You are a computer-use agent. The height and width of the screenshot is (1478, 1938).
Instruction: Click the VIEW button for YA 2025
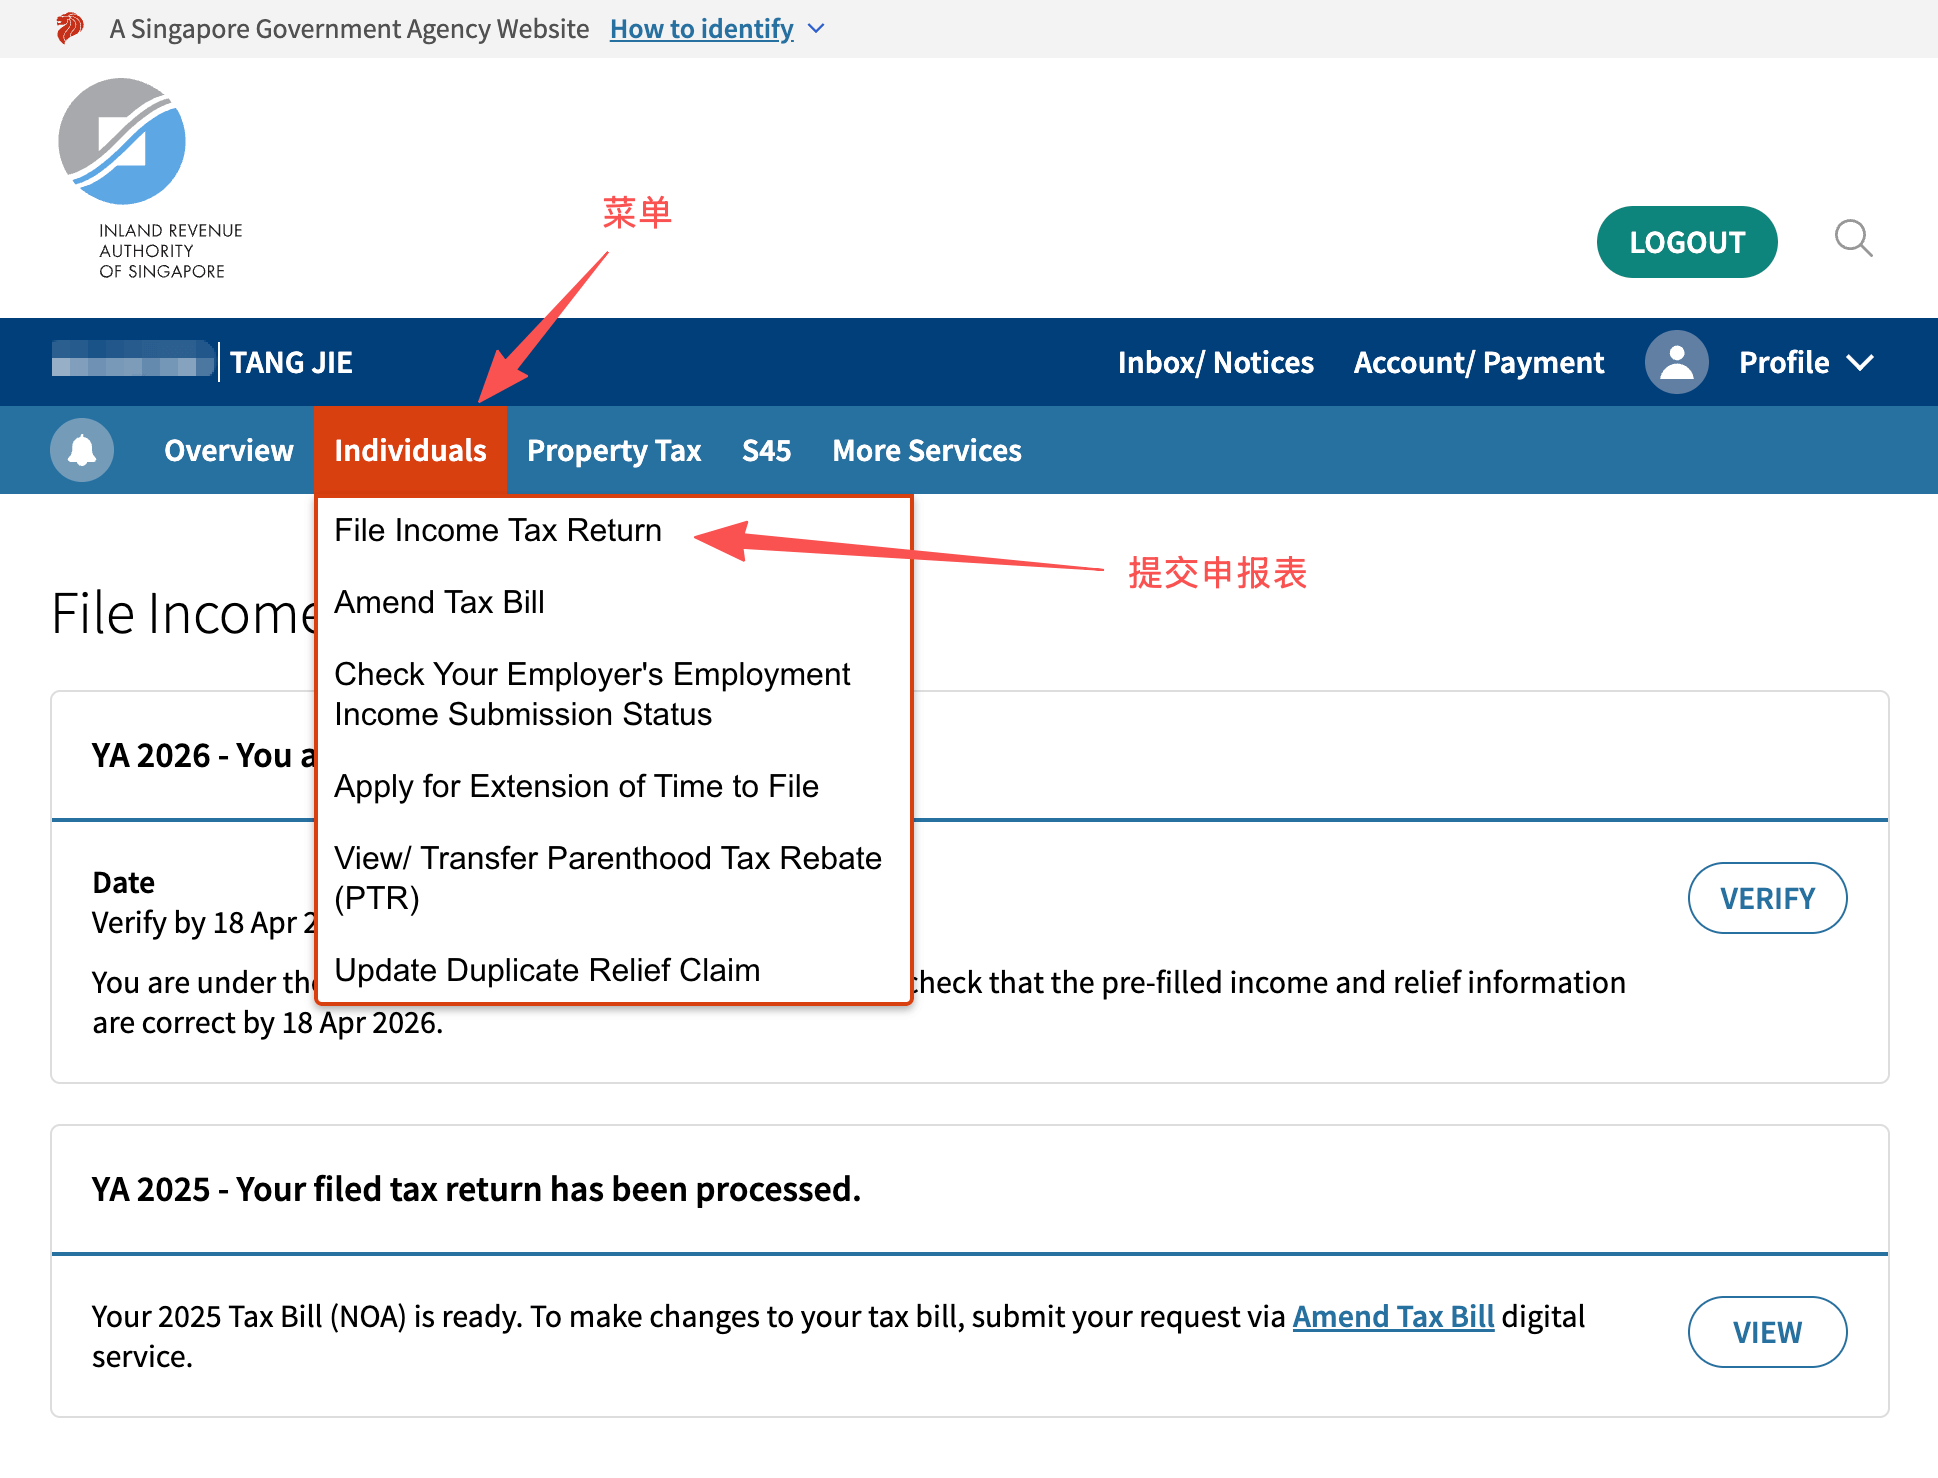point(1766,1332)
